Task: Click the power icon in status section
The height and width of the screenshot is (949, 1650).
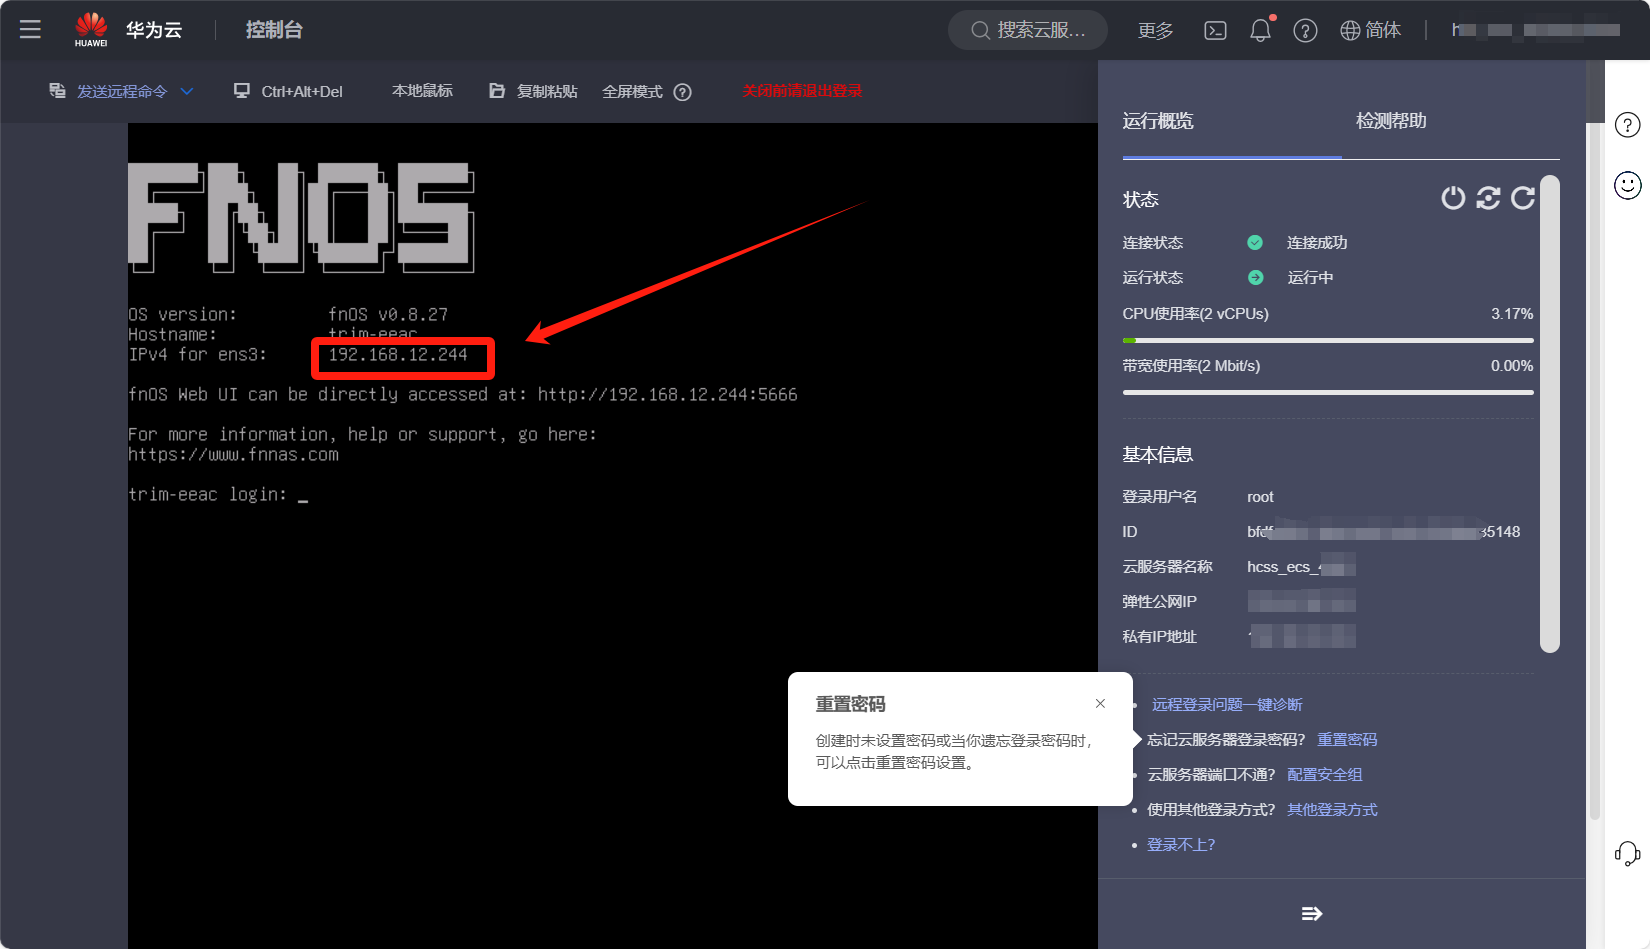Action: click(x=1452, y=198)
